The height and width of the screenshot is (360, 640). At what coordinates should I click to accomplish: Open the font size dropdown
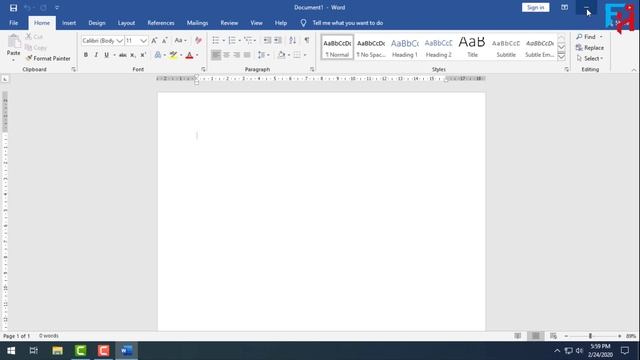pos(143,41)
